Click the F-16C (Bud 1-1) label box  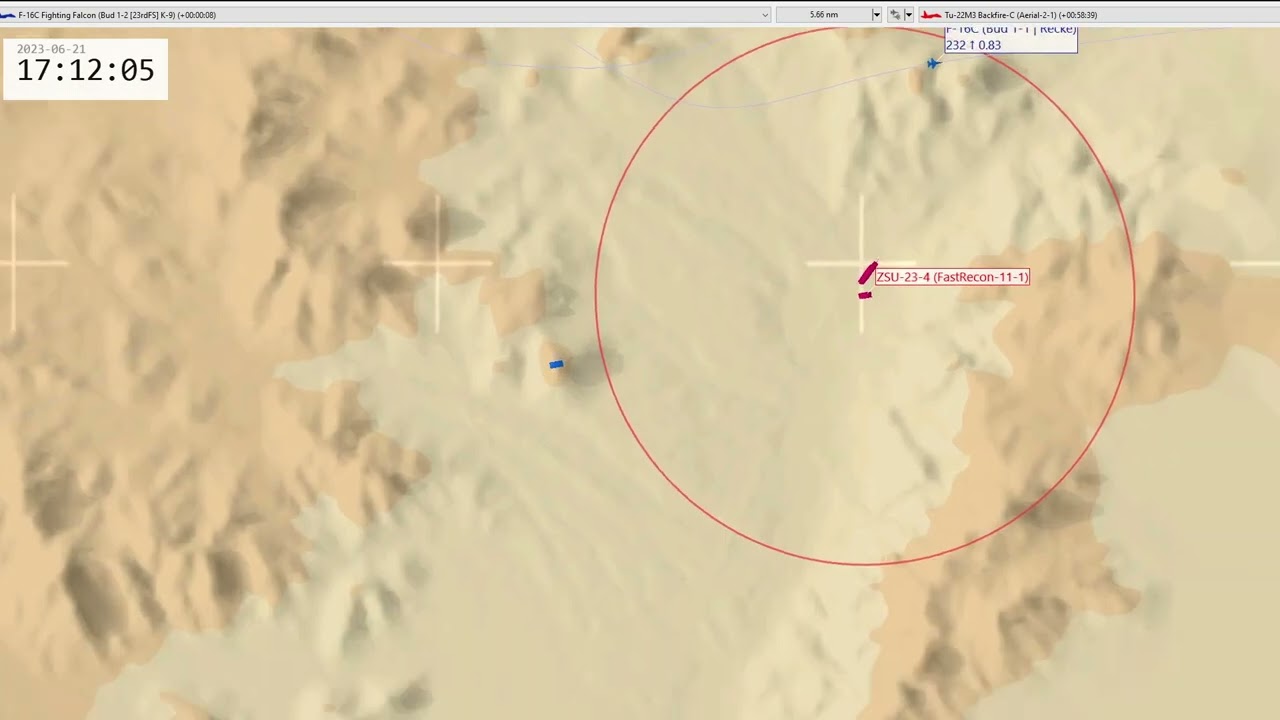coord(1011,38)
